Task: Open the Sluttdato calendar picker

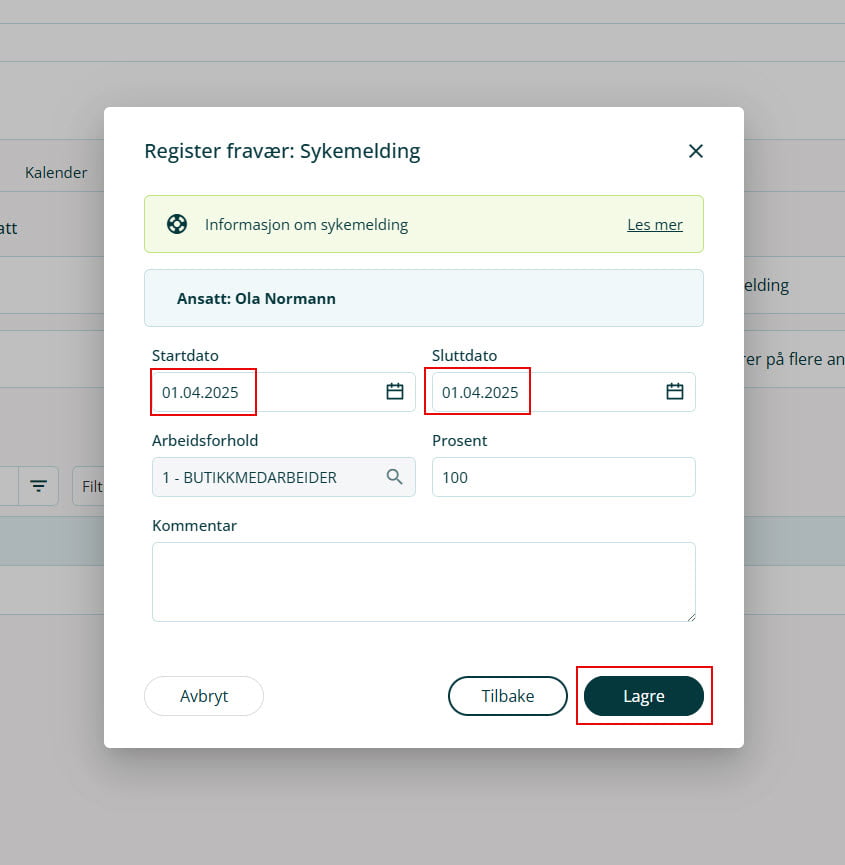Action: 675,392
